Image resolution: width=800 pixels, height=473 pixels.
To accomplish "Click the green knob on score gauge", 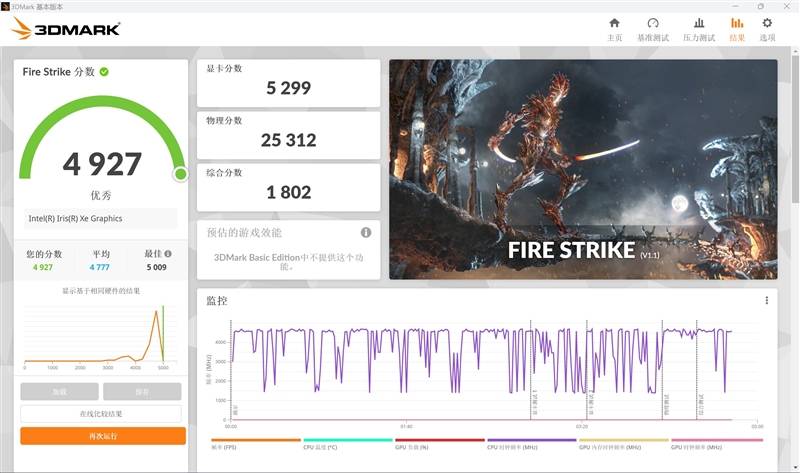I will pyautogui.click(x=180, y=174).
